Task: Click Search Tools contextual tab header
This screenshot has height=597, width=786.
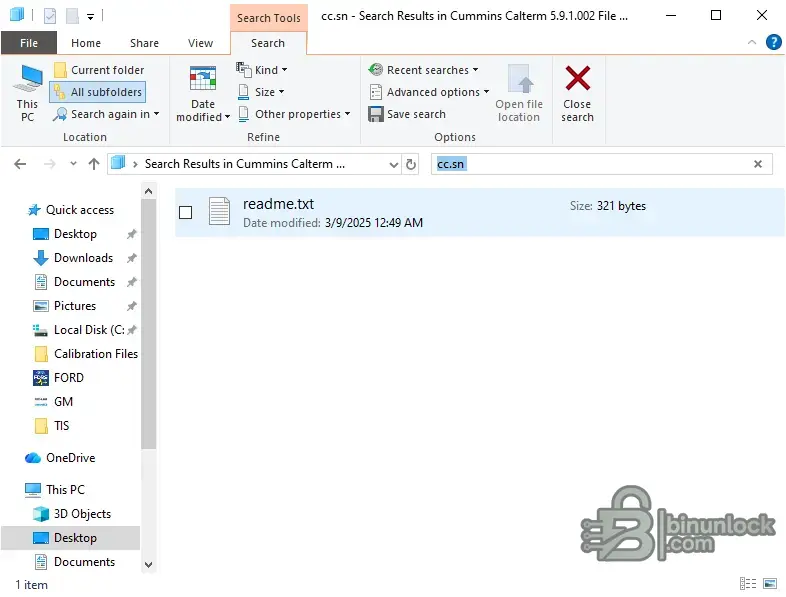Action: click(x=269, y=18)
